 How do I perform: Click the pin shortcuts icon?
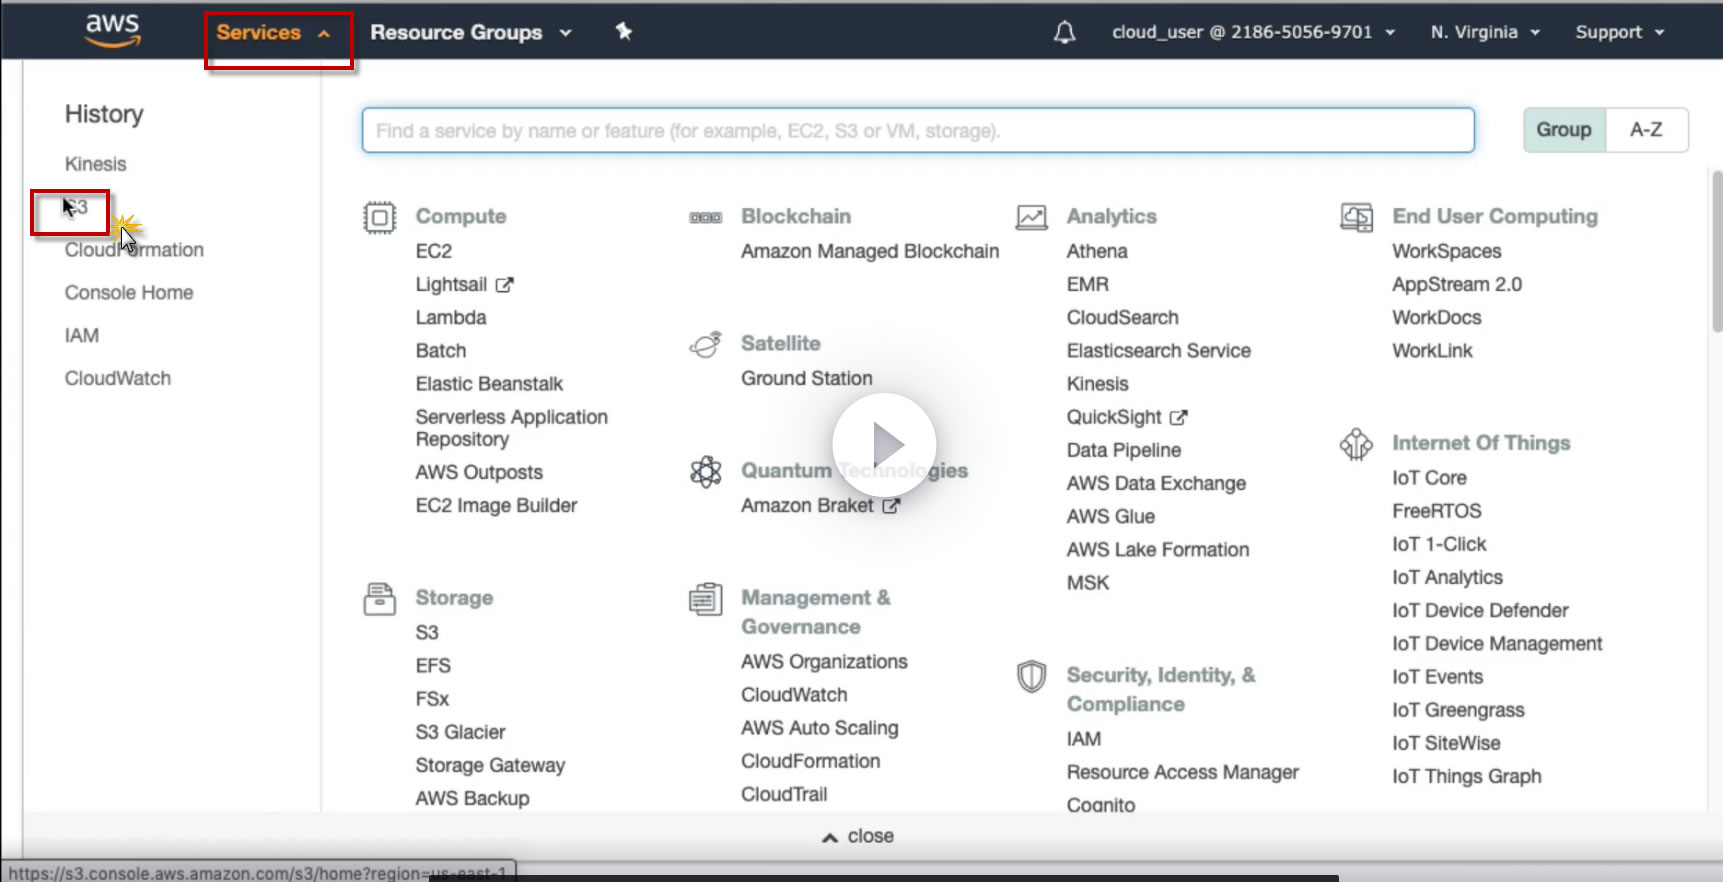tap(624, 32)
